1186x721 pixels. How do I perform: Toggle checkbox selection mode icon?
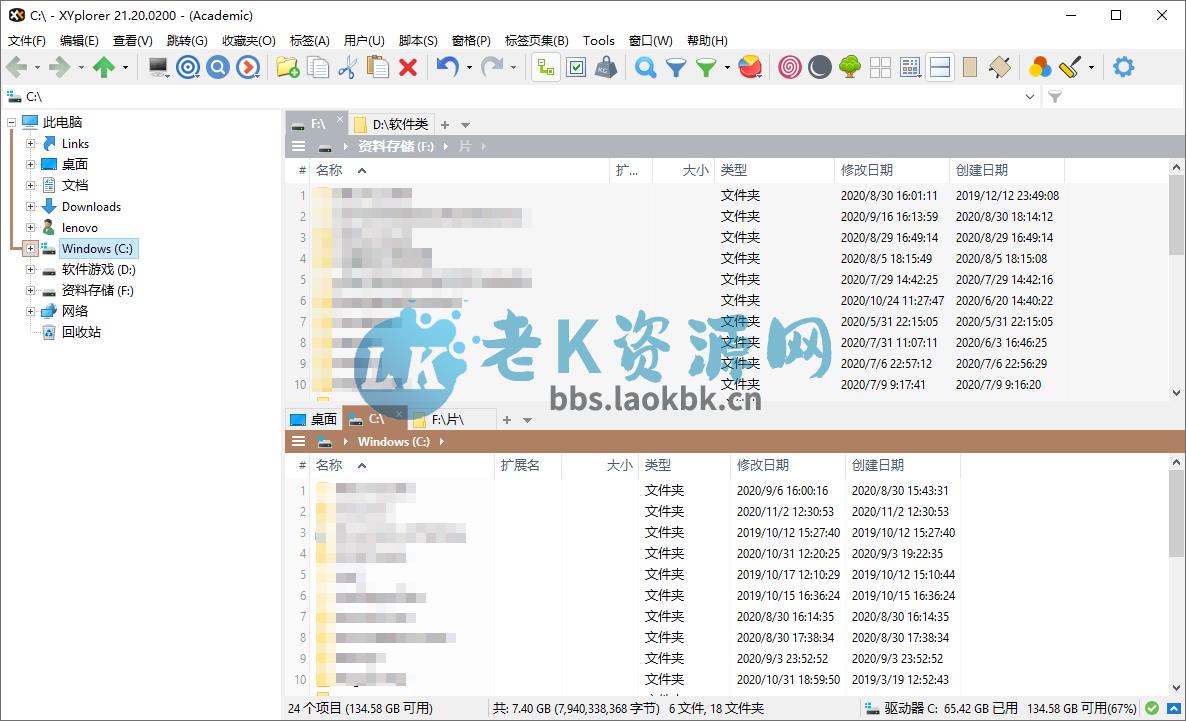pyautogui.click(x=576, y=67)
